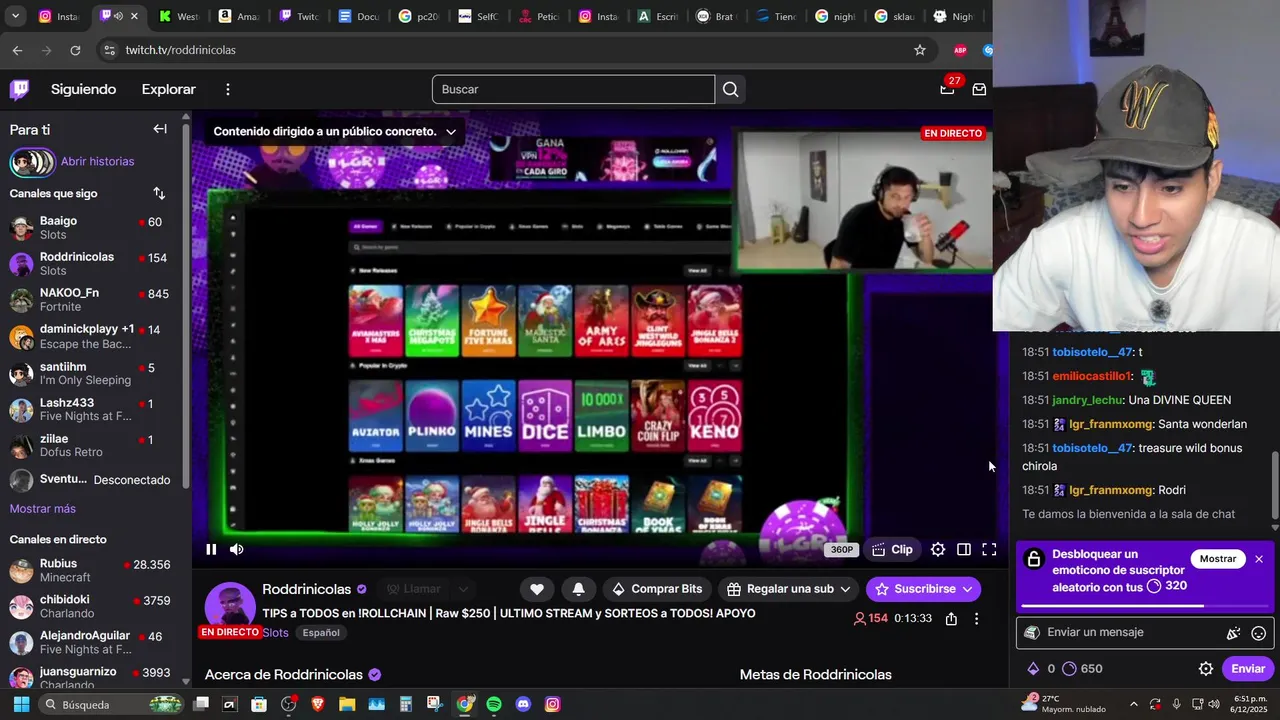Share the stream via share icon

click(951, 619)
